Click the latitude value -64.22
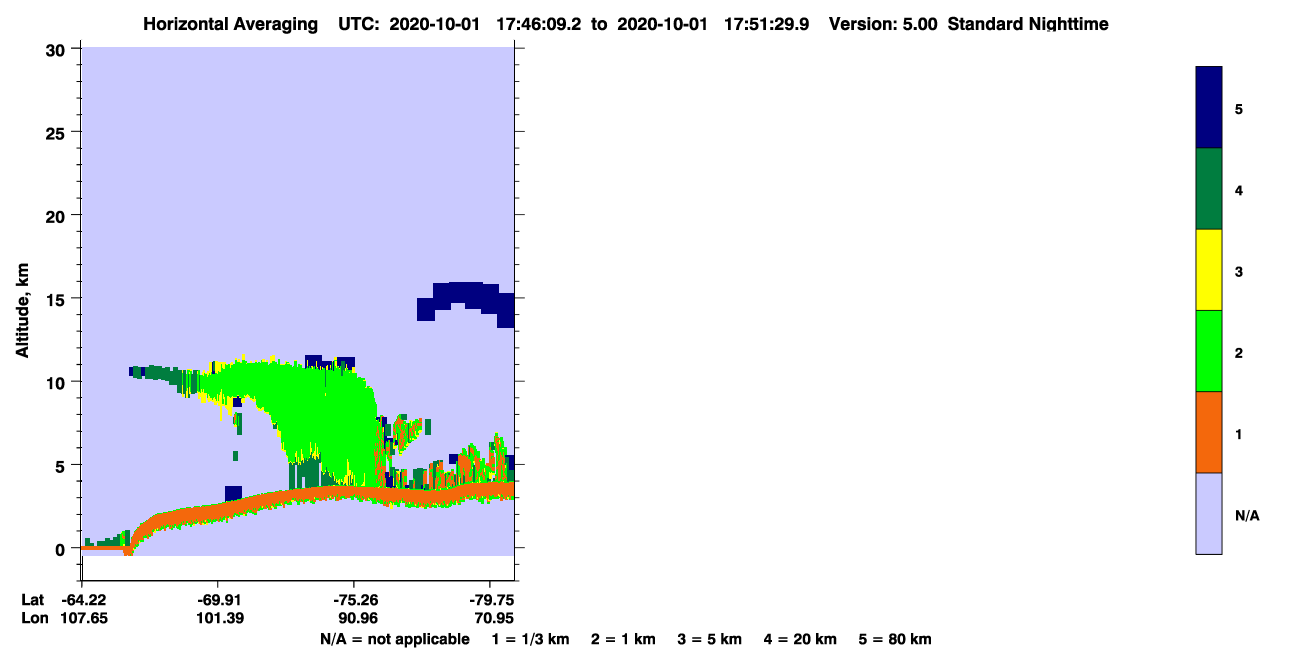This screenshot has height=667, width=1300. click(83, 600)
